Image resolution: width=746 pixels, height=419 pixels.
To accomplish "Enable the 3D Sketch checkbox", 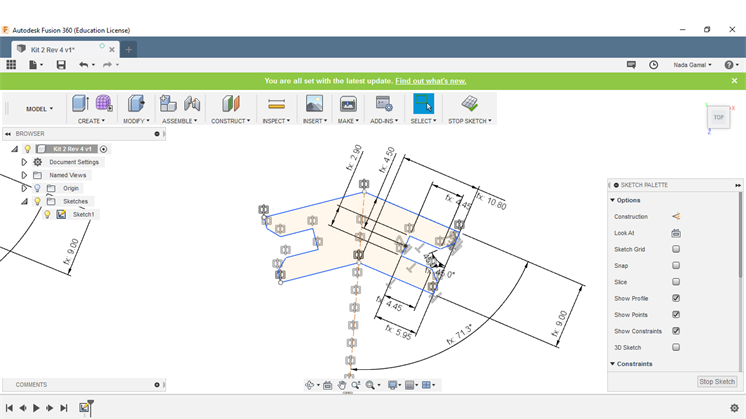I will [x=676, y=347].
